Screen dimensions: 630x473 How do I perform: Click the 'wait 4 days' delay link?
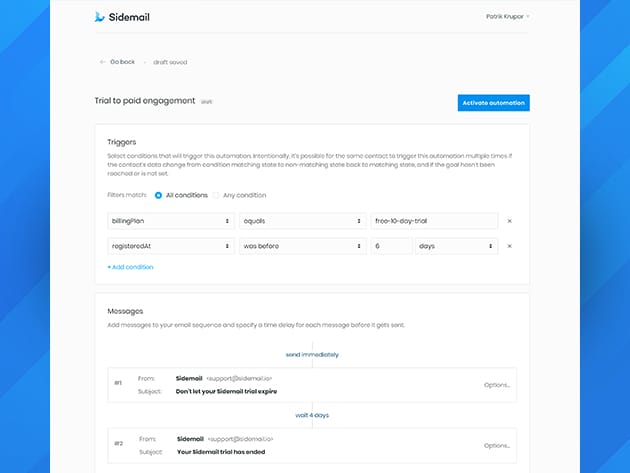[313, 414]
